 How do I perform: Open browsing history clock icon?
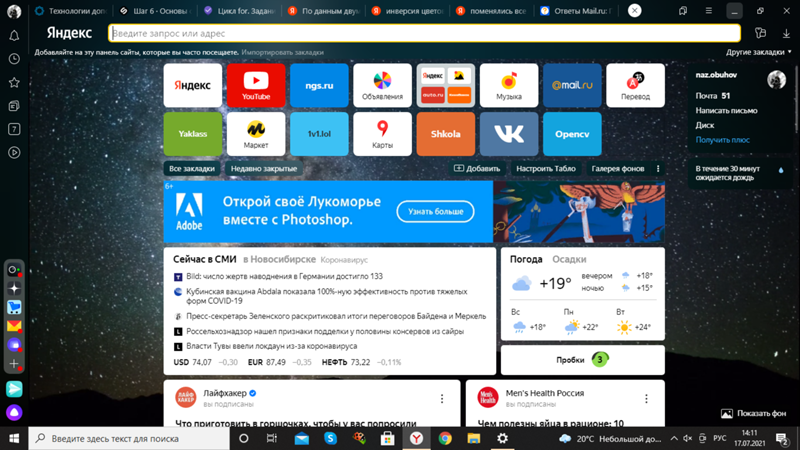click(14, 59)
